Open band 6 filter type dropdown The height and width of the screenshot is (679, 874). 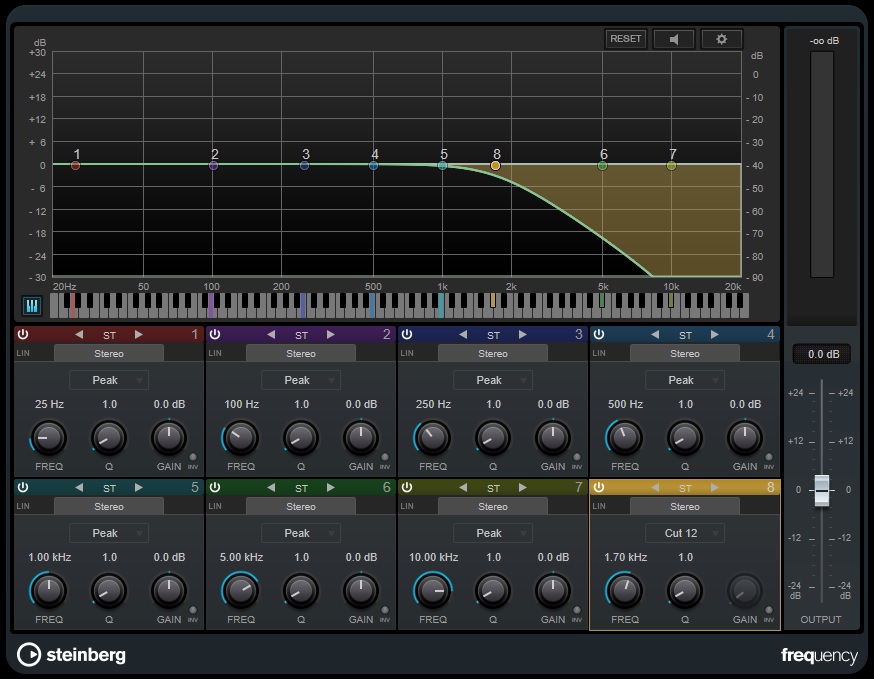click(300, 534)
